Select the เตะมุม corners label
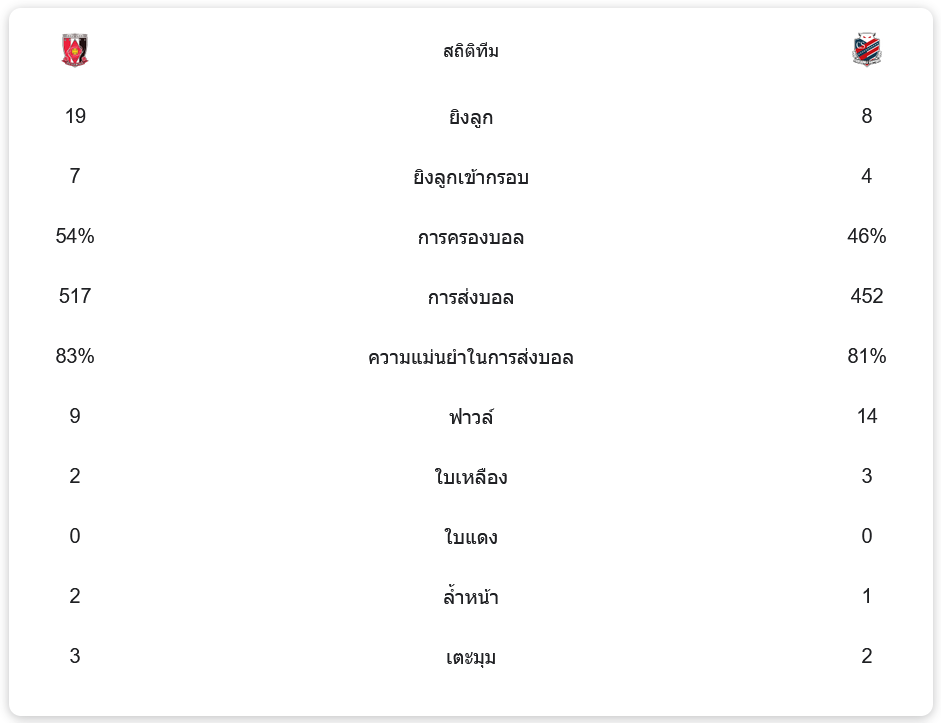 (x=470, y=657)
